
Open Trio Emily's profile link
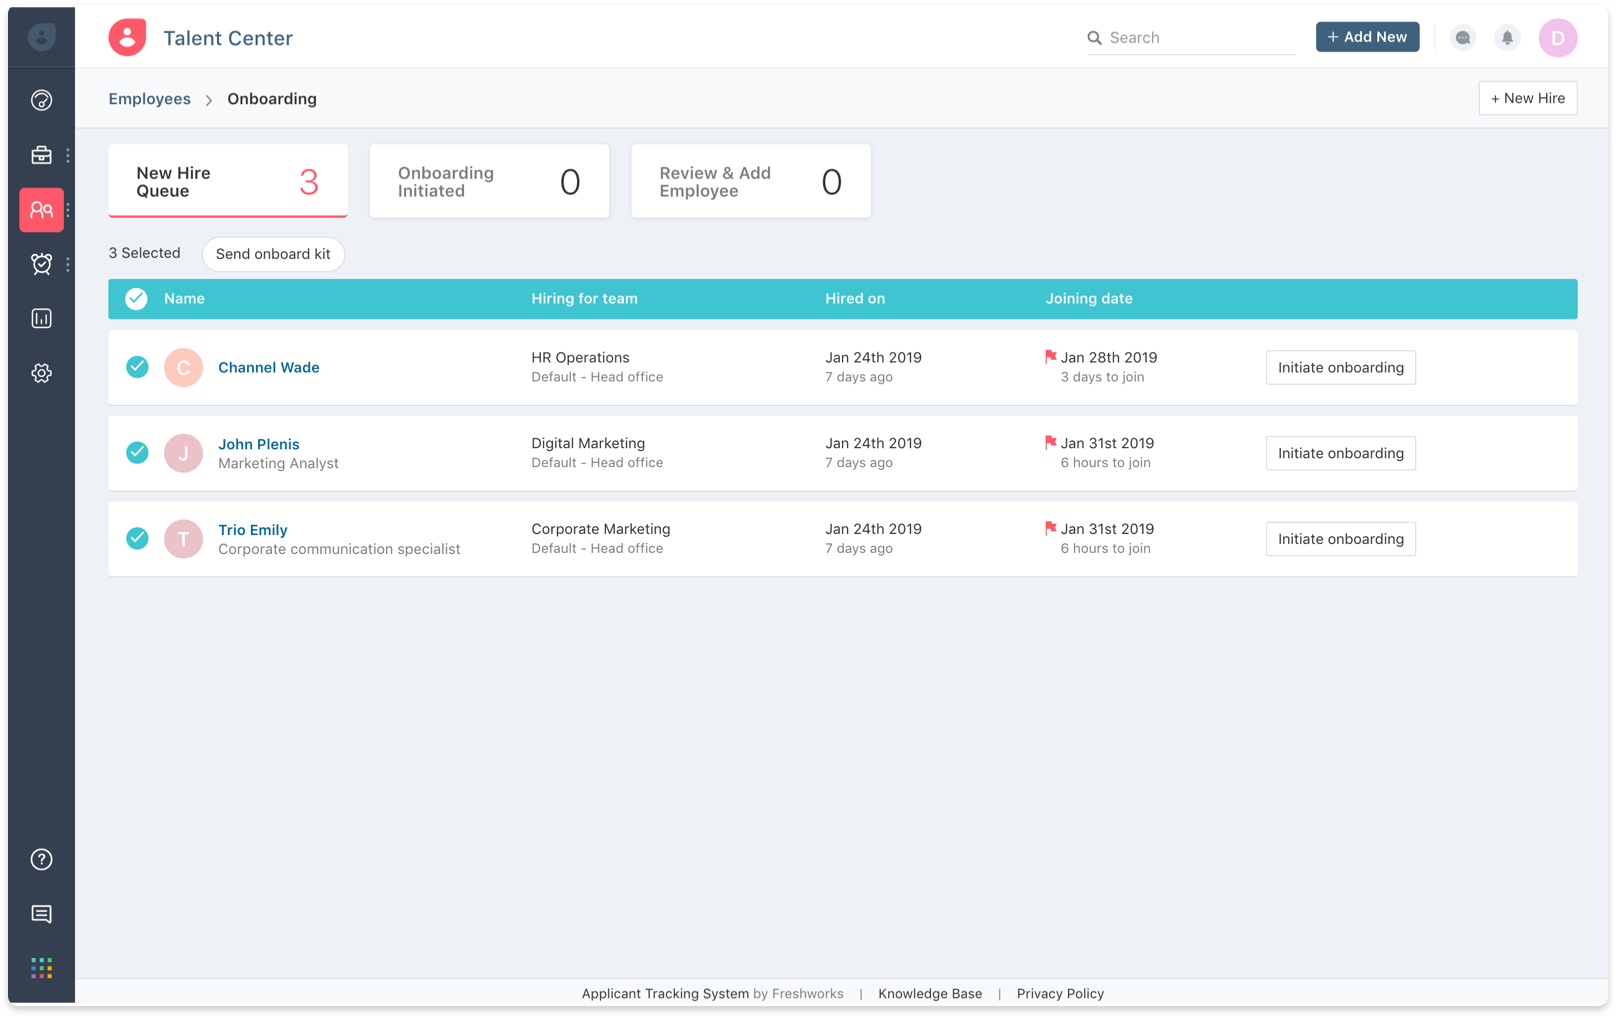253,530
